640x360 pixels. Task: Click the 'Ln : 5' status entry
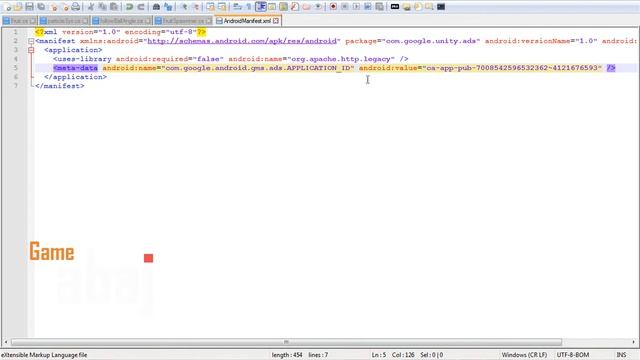[378, 355]
